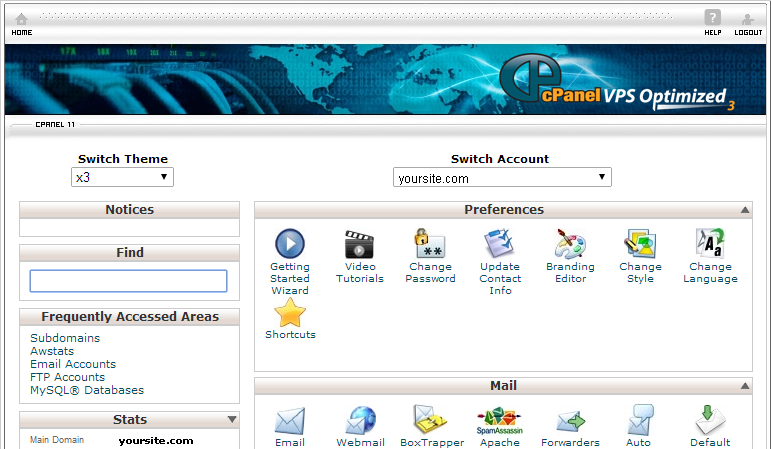
Task: Click Getting Started Wizard text link
Action: [x=290, y=278]
